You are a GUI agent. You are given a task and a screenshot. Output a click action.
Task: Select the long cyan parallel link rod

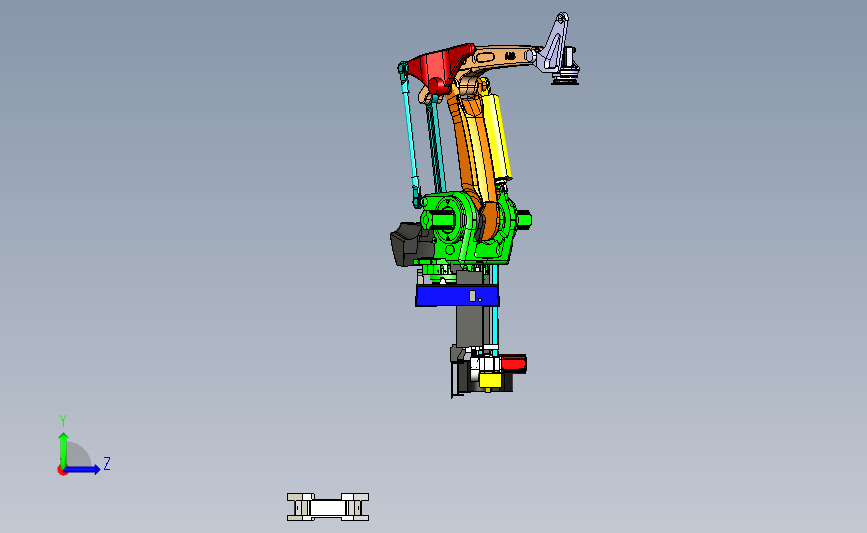click(x=410, y=133)
